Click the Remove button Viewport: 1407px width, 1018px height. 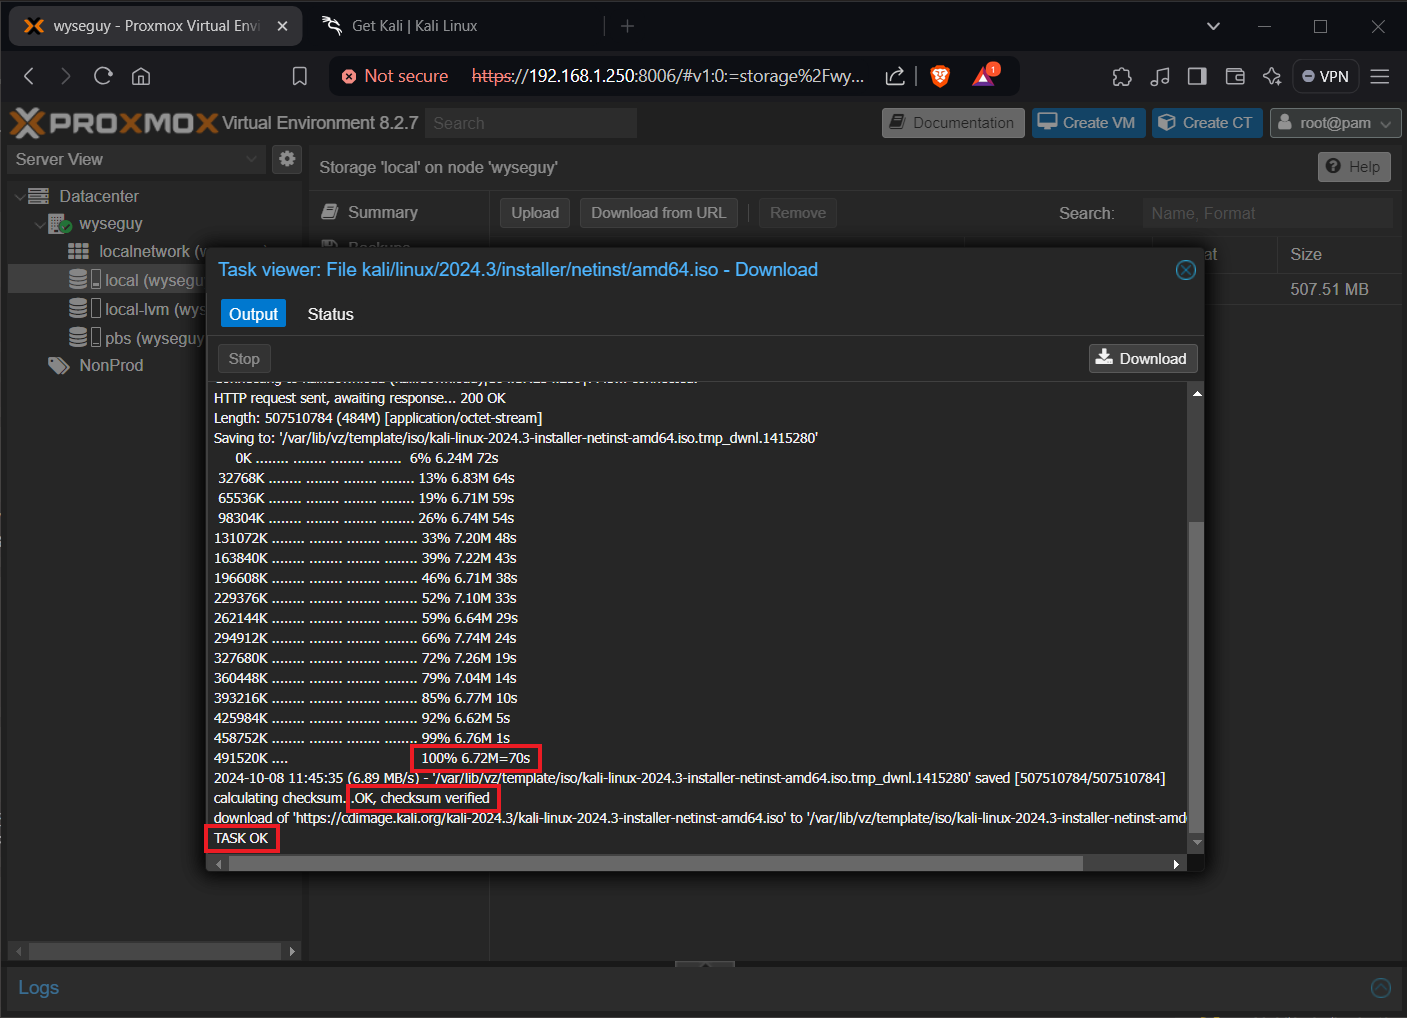coord(798,213)
